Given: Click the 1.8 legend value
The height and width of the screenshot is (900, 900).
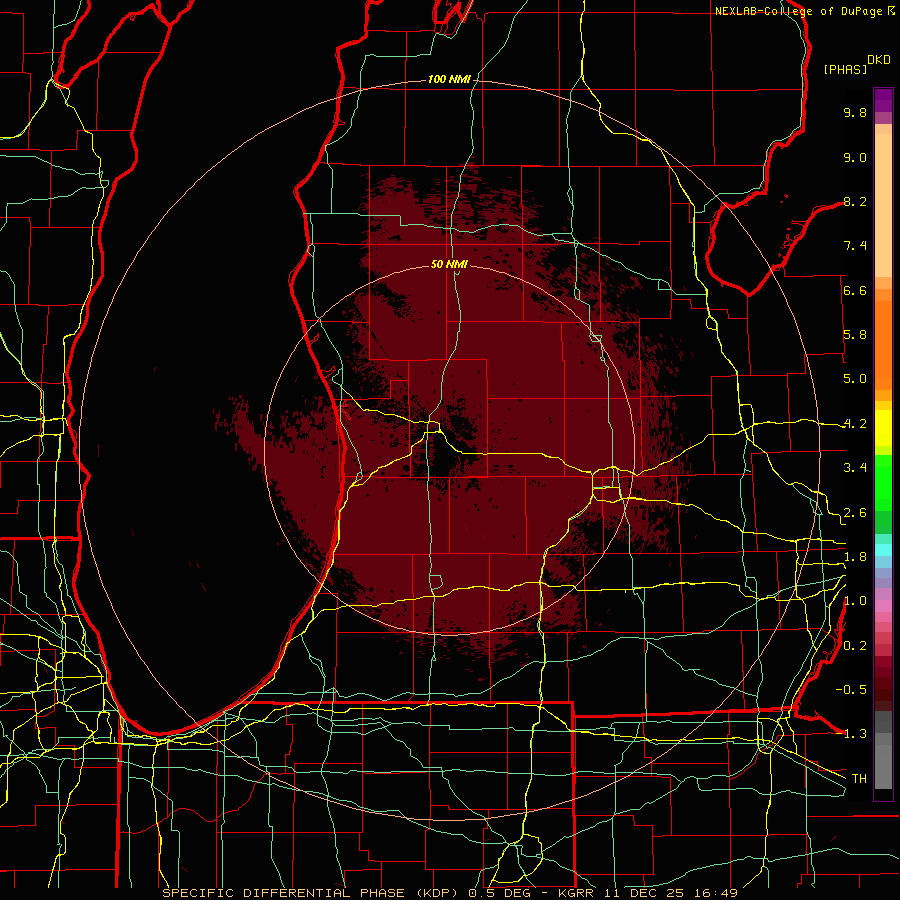Looking at the screenshot, I should pos(855,557).
